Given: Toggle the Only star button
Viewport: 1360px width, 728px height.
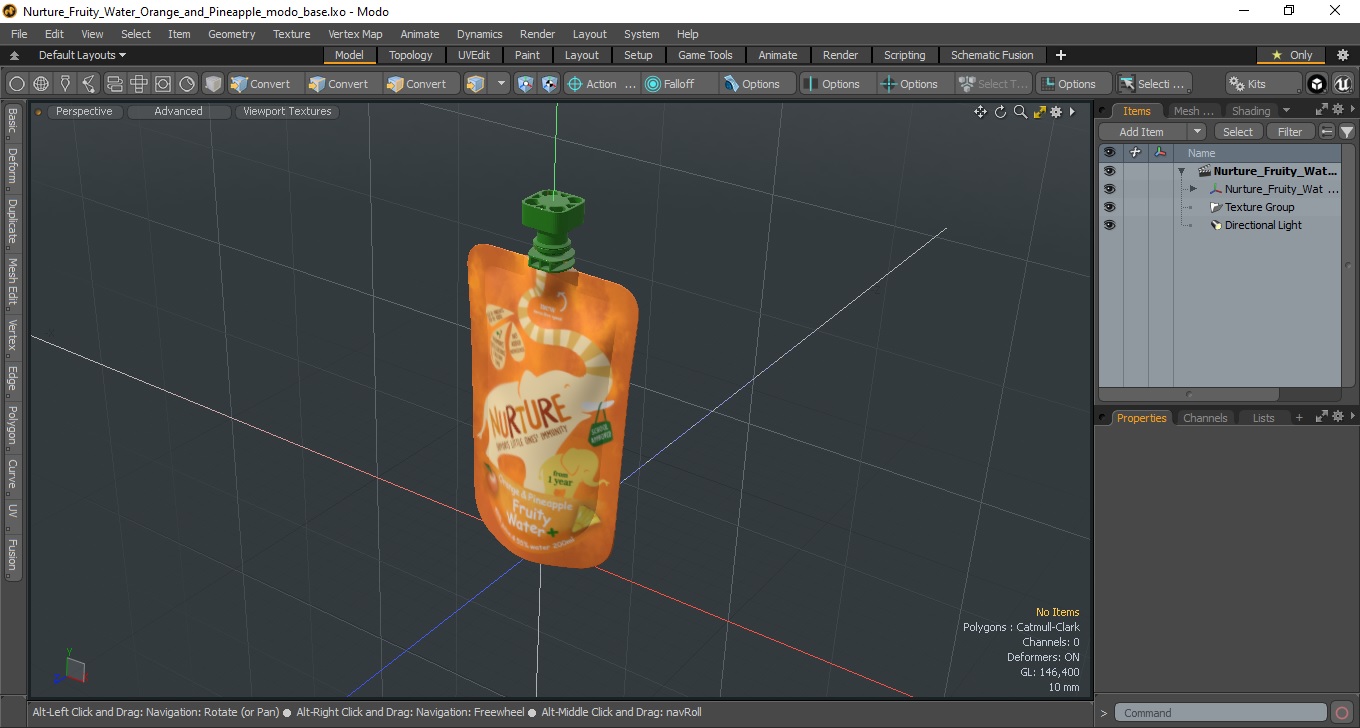Looking at the screenshot, I should point(1291,55).
